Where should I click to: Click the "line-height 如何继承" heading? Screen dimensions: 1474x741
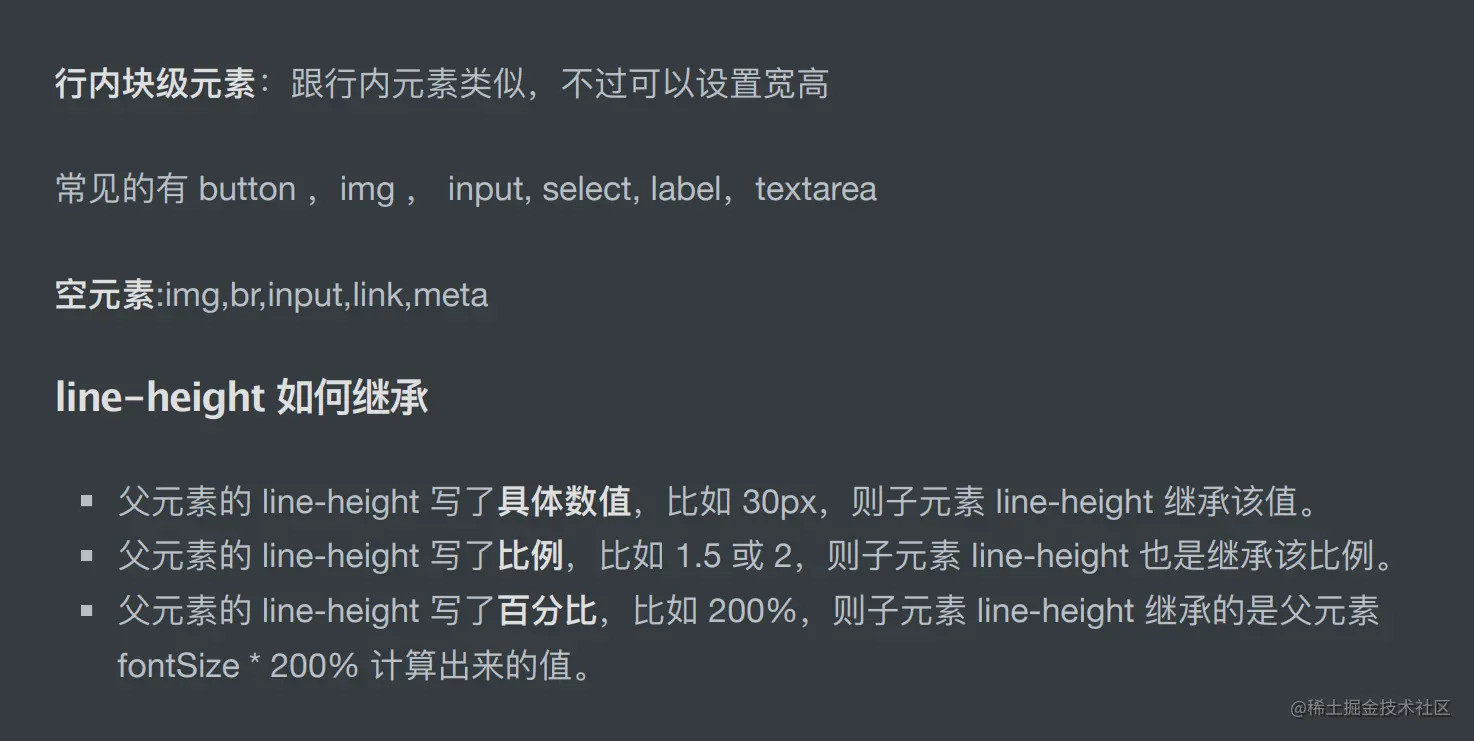pos(242,398)
